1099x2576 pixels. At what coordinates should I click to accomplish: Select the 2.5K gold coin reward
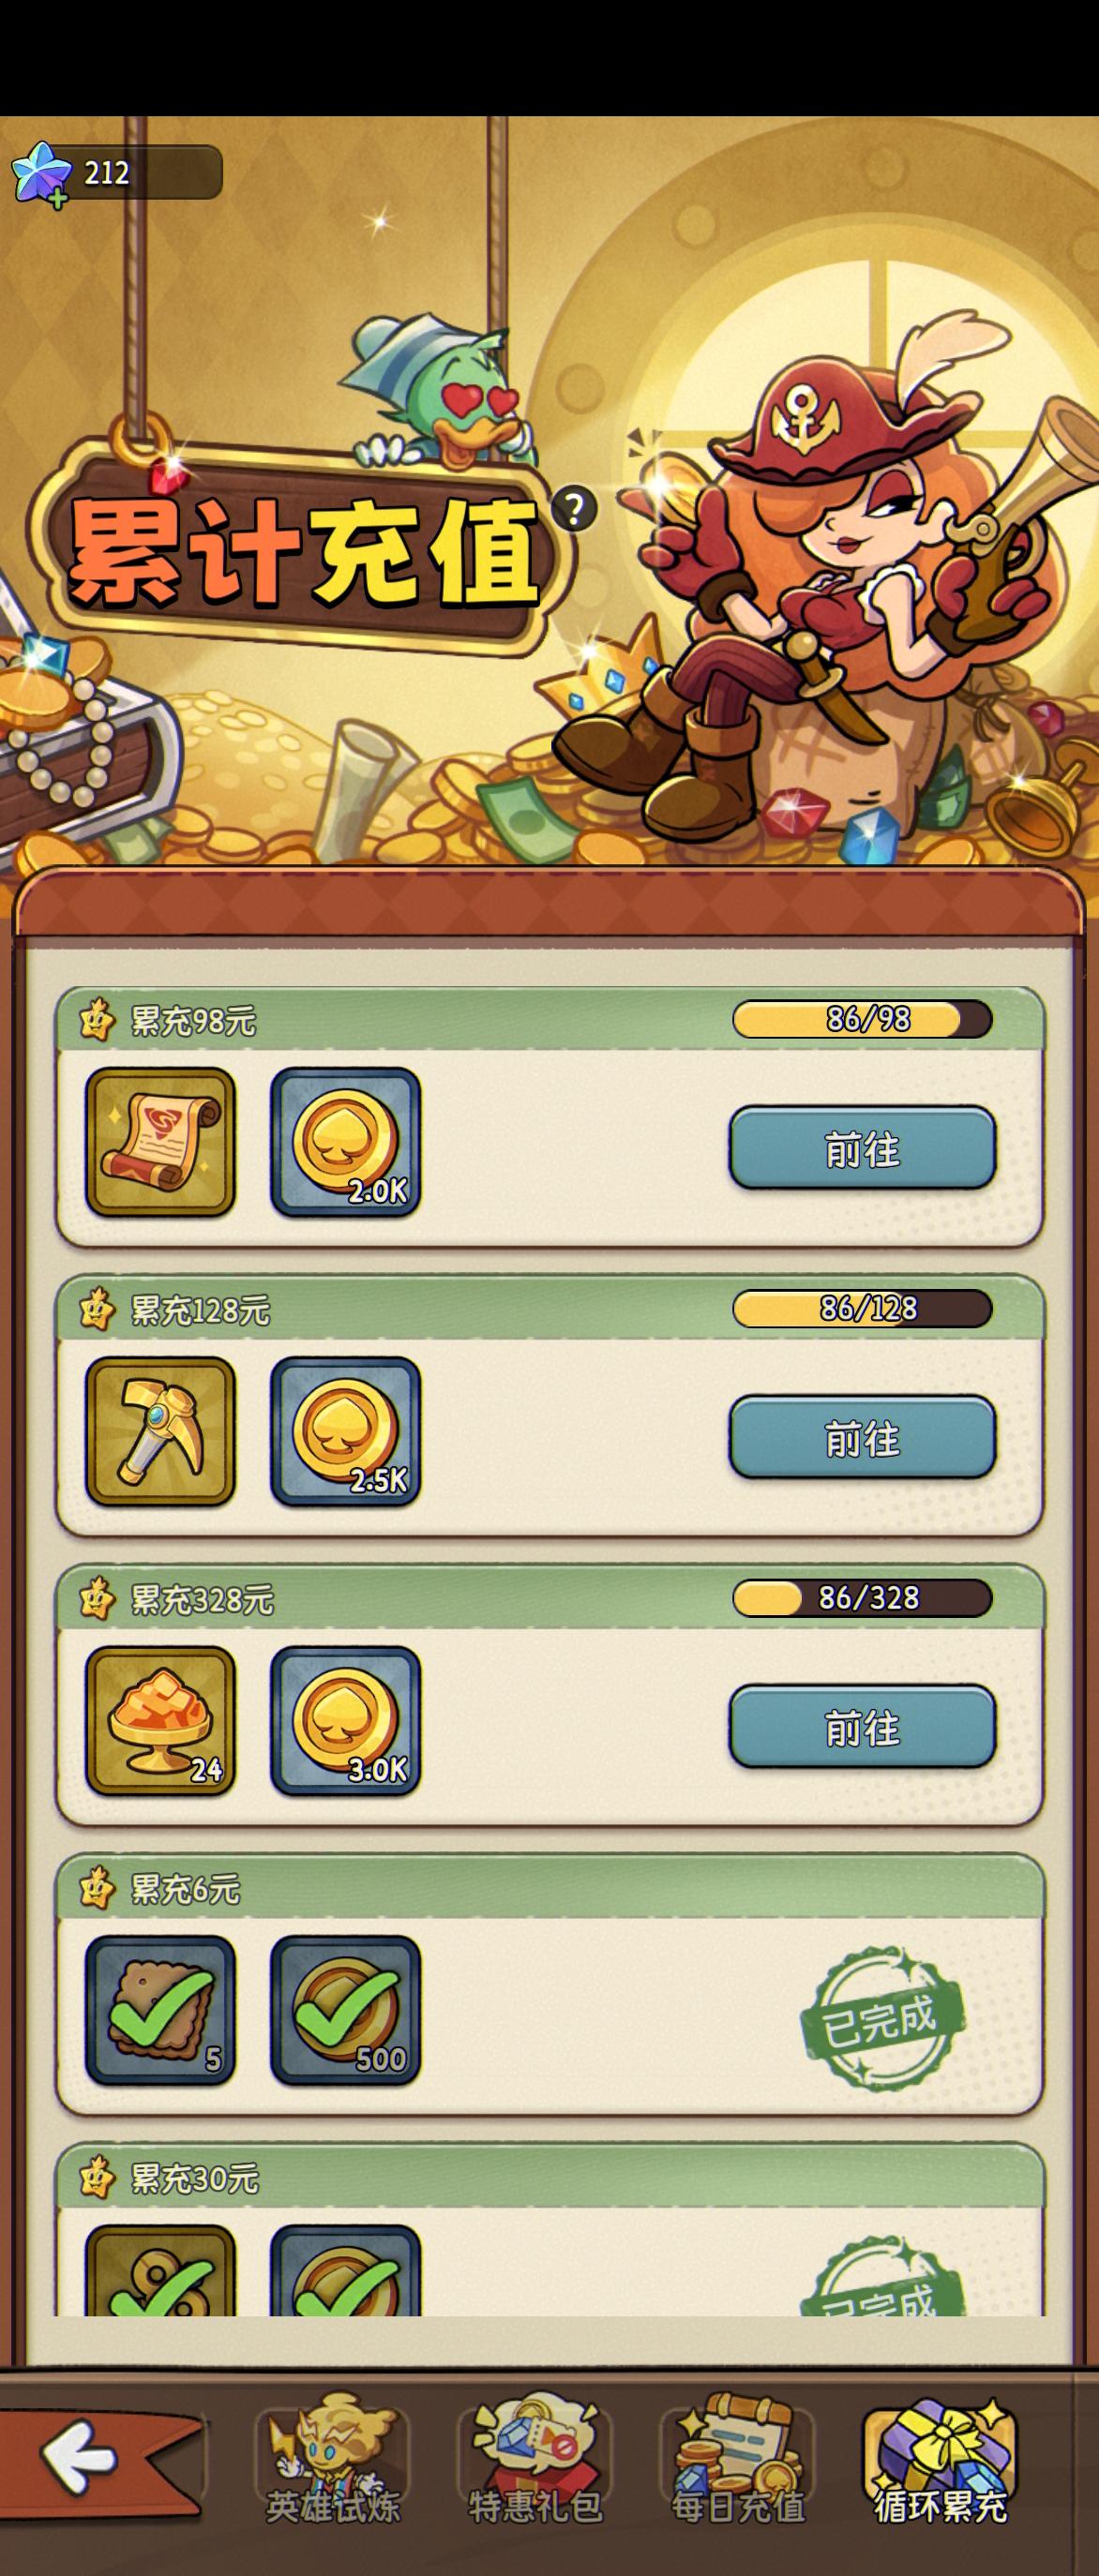[x=345, y=1431]
